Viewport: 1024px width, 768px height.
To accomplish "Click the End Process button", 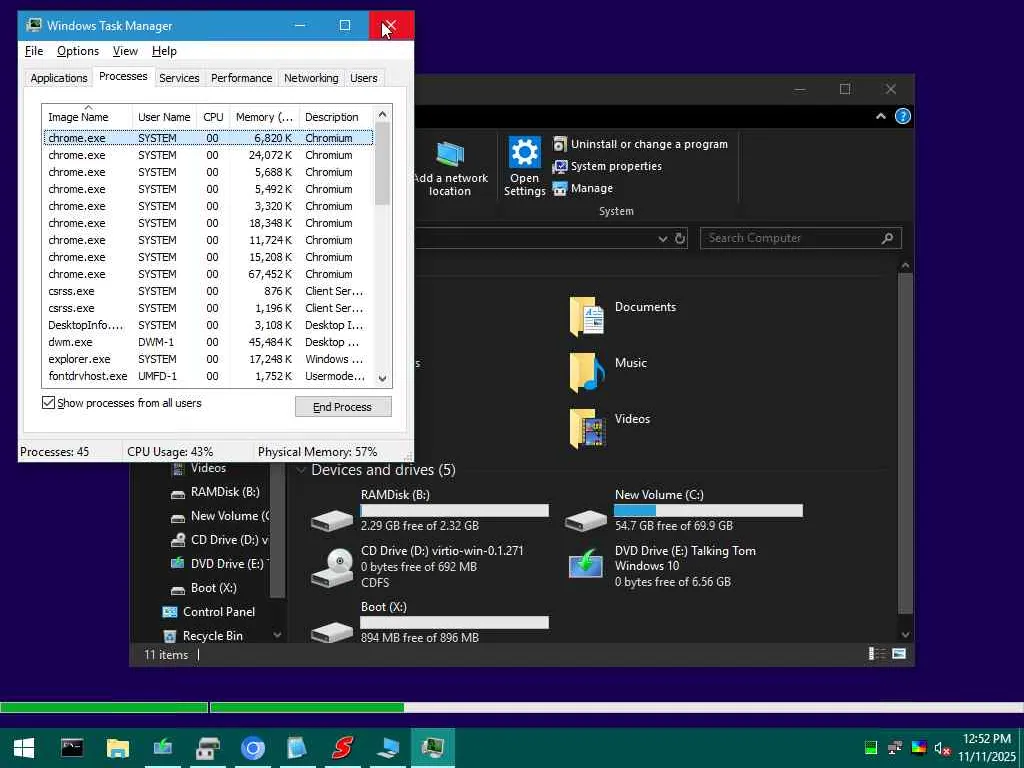I will (343, 407).
